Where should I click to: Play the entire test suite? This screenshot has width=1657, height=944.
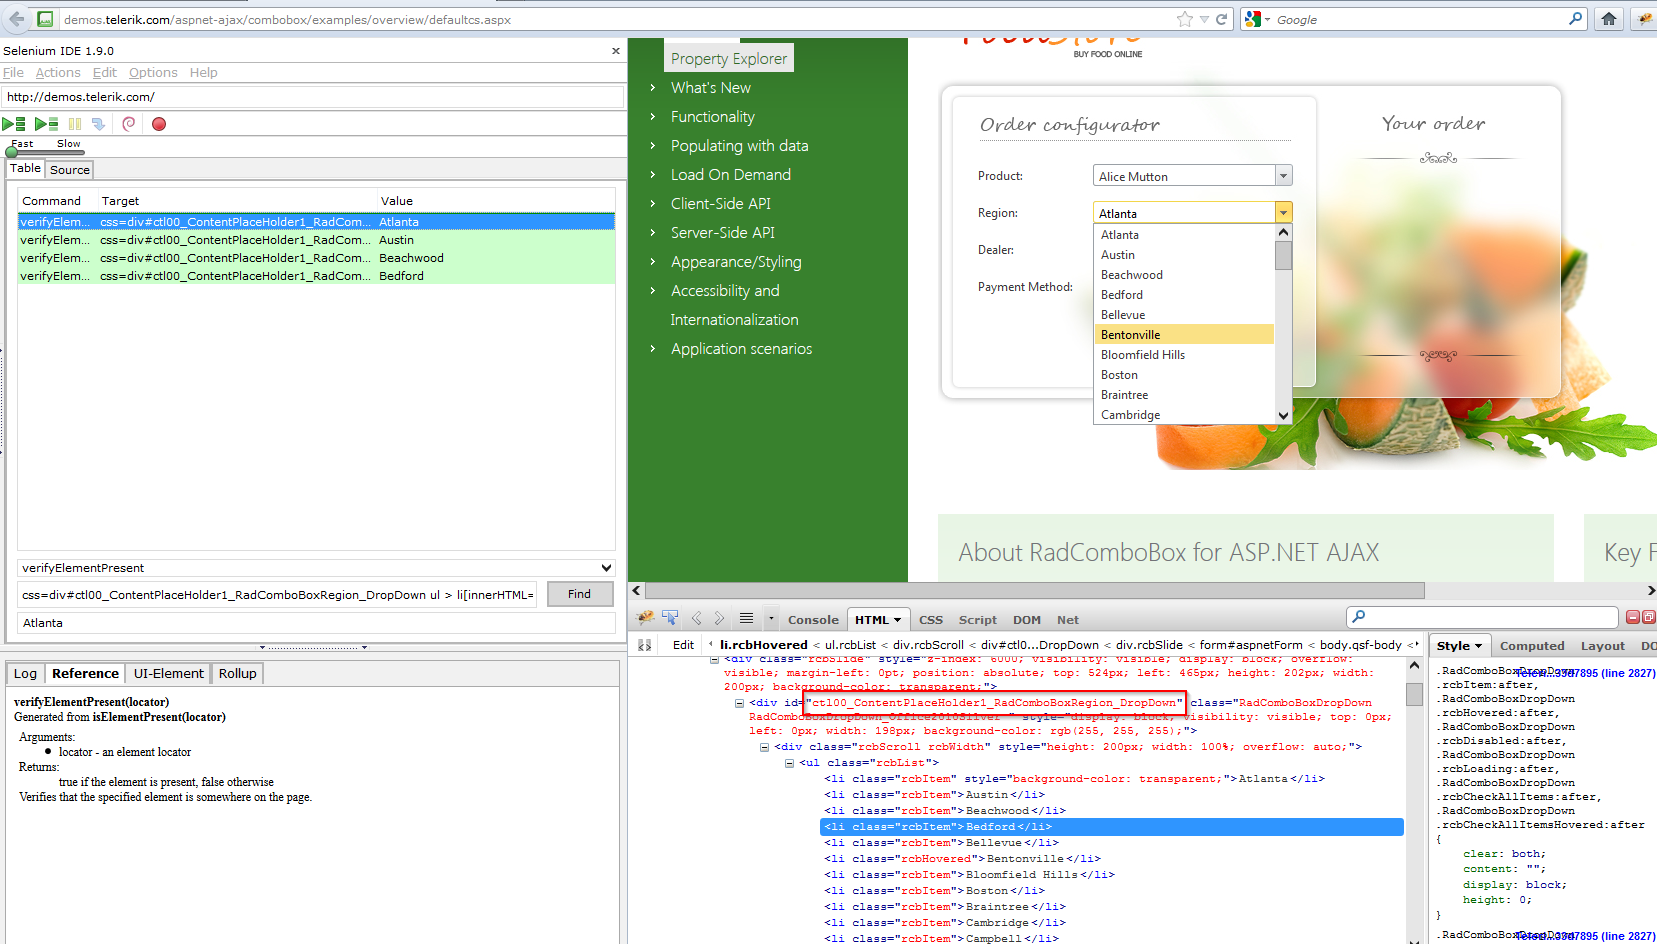coord(14,124)
